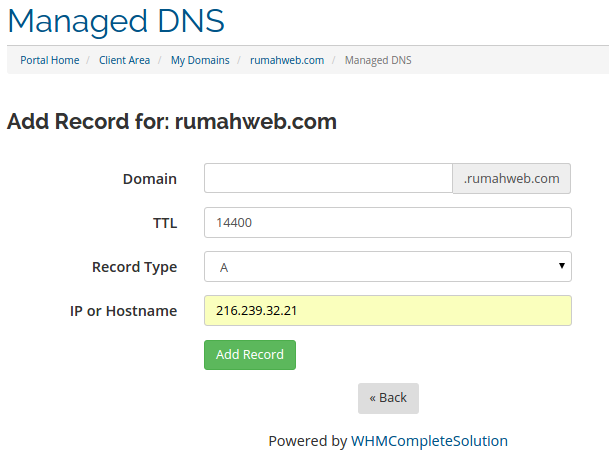The width and height of the screenshot is (609, 462).
Task: Focus the Domain input field
Action: click(x=328, y=178)
